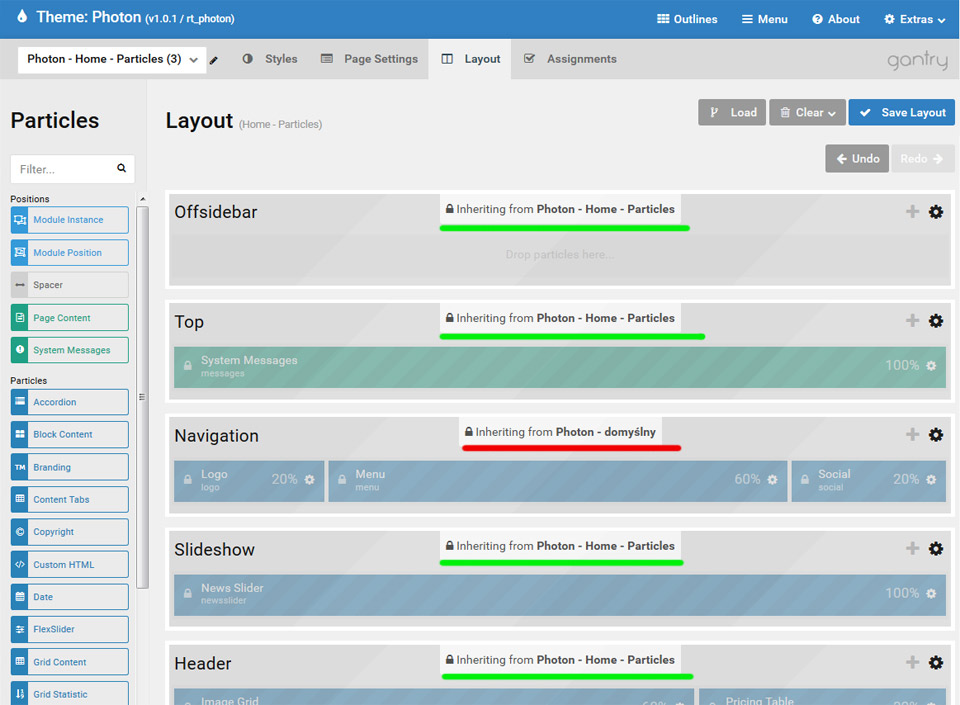Go to the Assignments tab
This screenshot has width=960, height=705.
570,59
